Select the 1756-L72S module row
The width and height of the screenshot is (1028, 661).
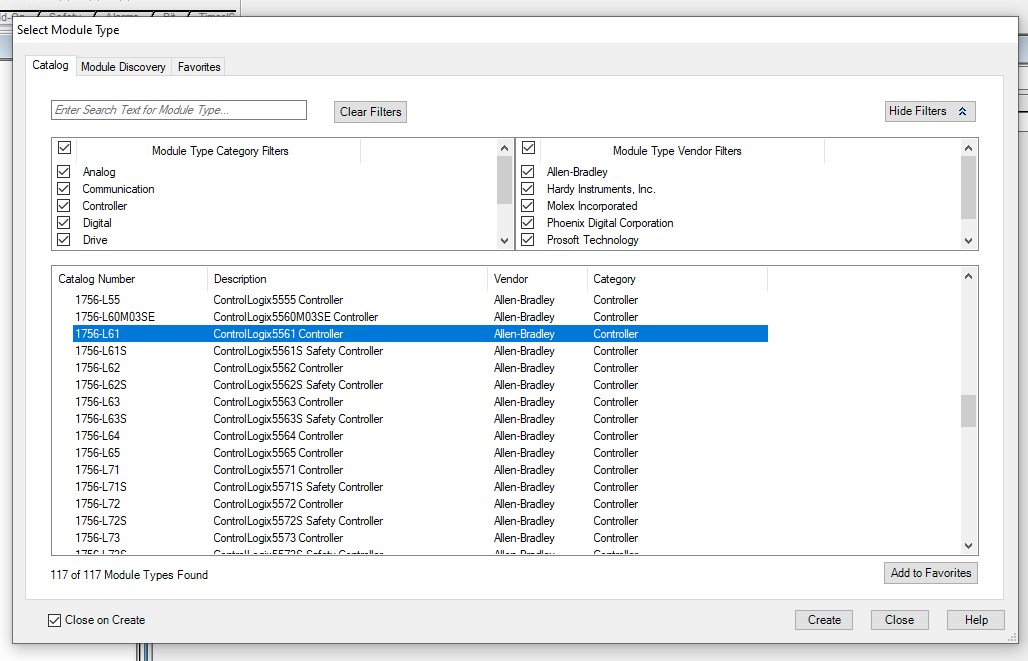coord(420,522)
